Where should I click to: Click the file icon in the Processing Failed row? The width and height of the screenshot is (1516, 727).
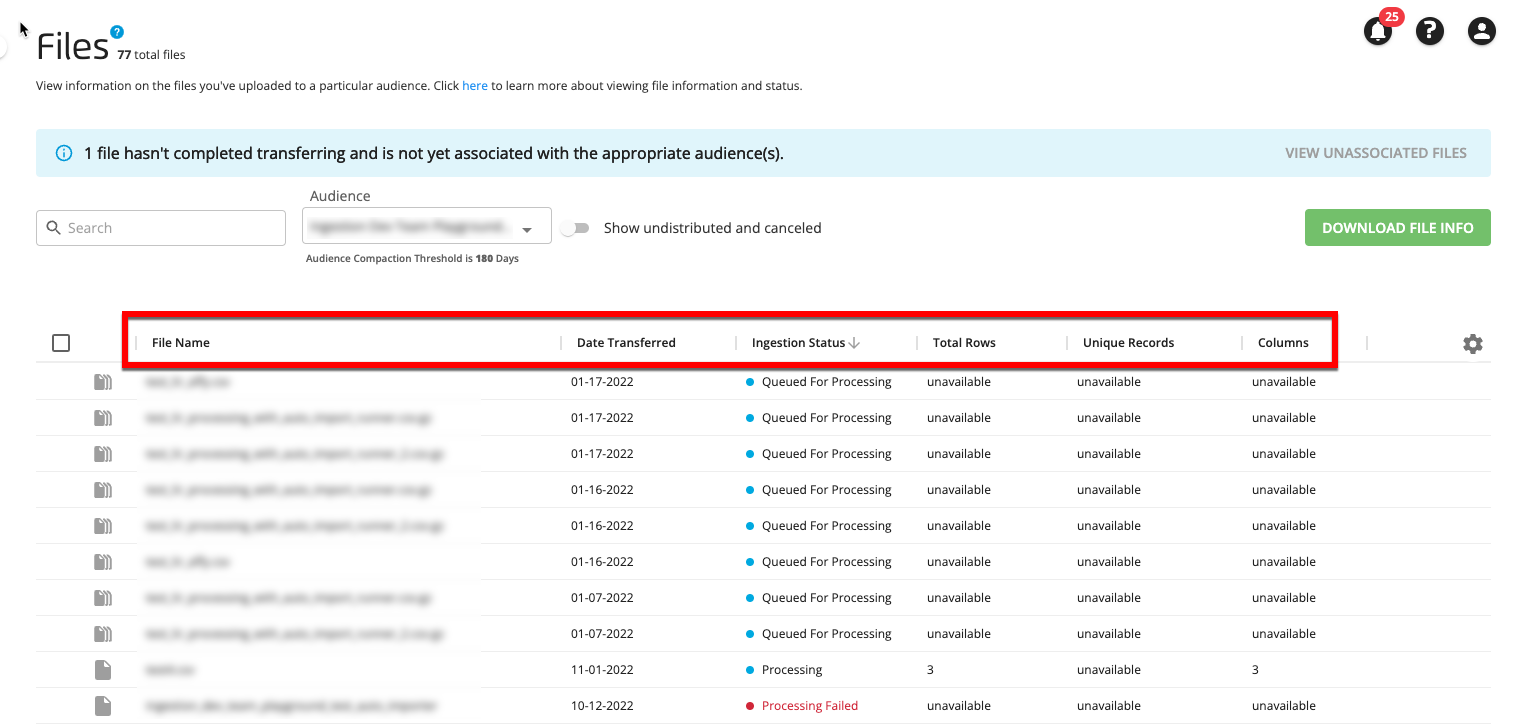pyautogui.click(x=103, y=706)
